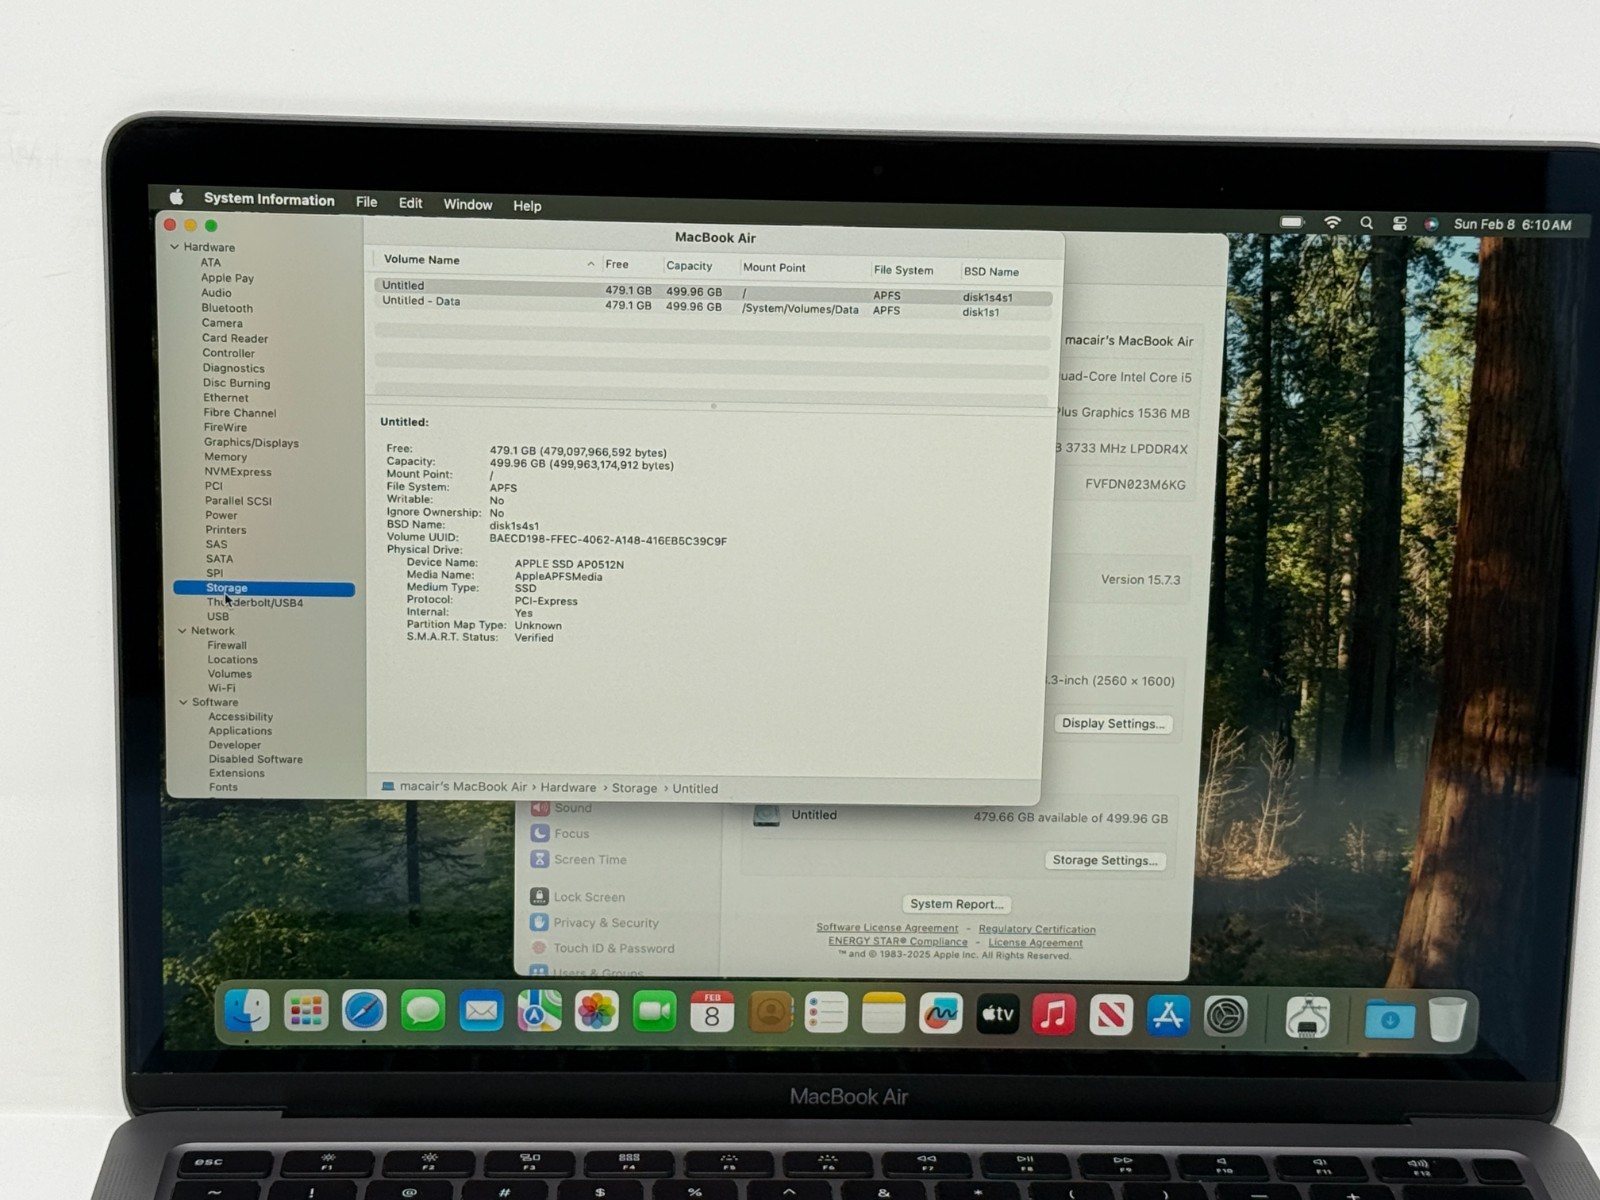This screenshot has width=1600, height=1200.
Task: Click Storage Settings… button in background window
Action: point(1105,860)
